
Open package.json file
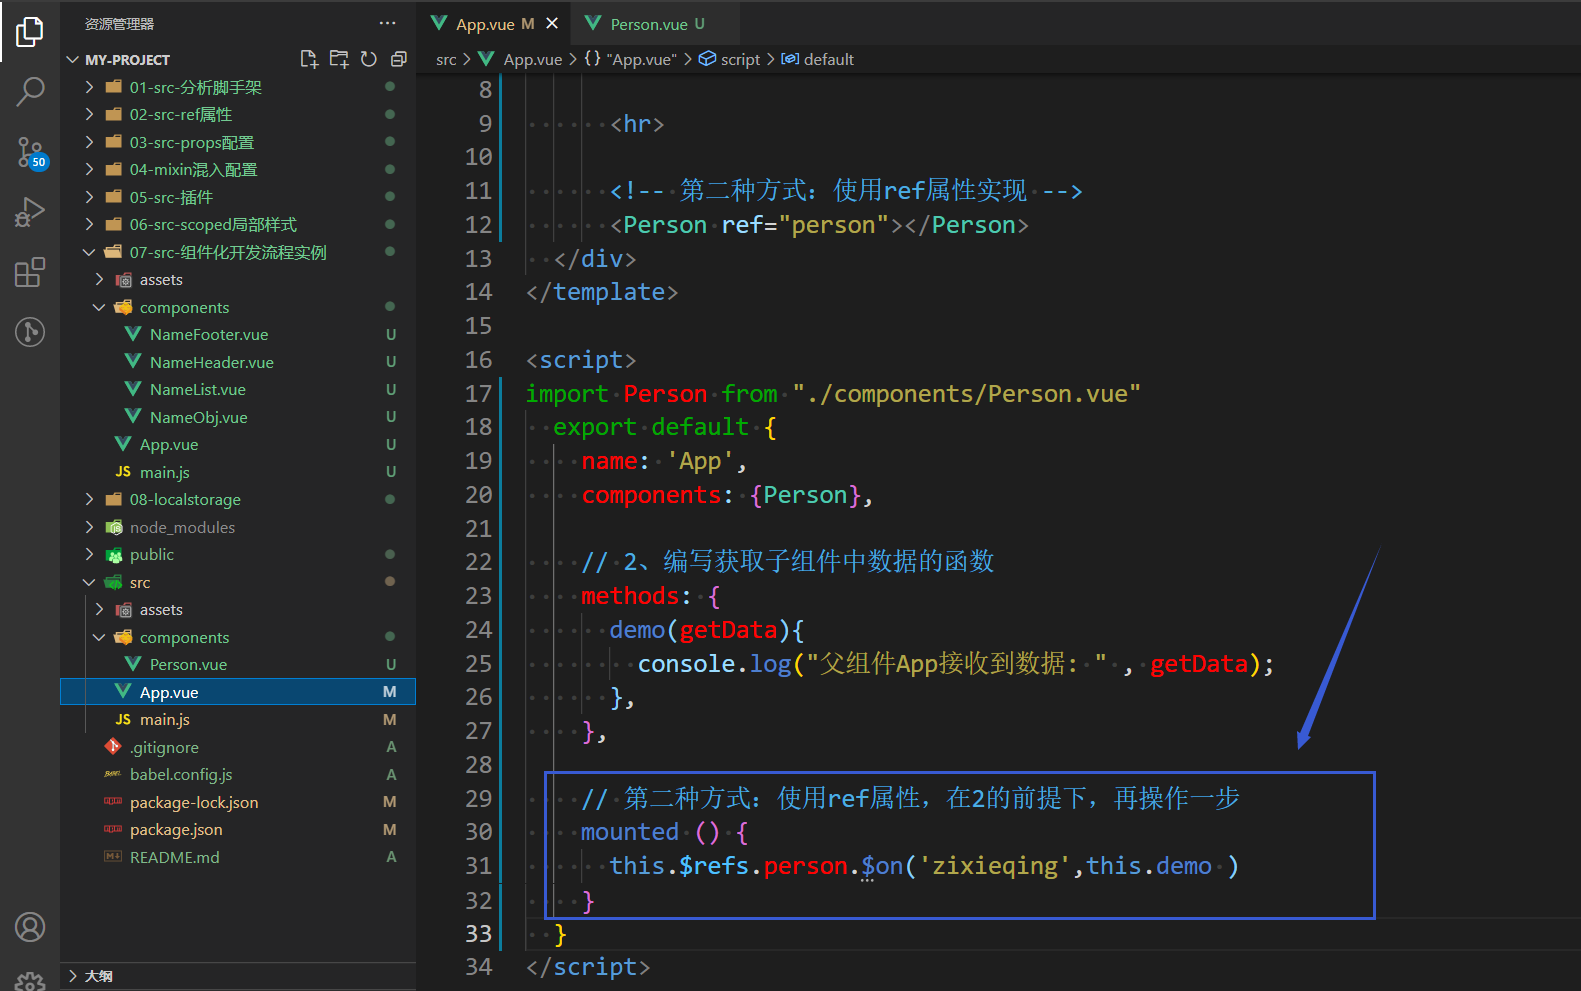[x=238, y=830]
